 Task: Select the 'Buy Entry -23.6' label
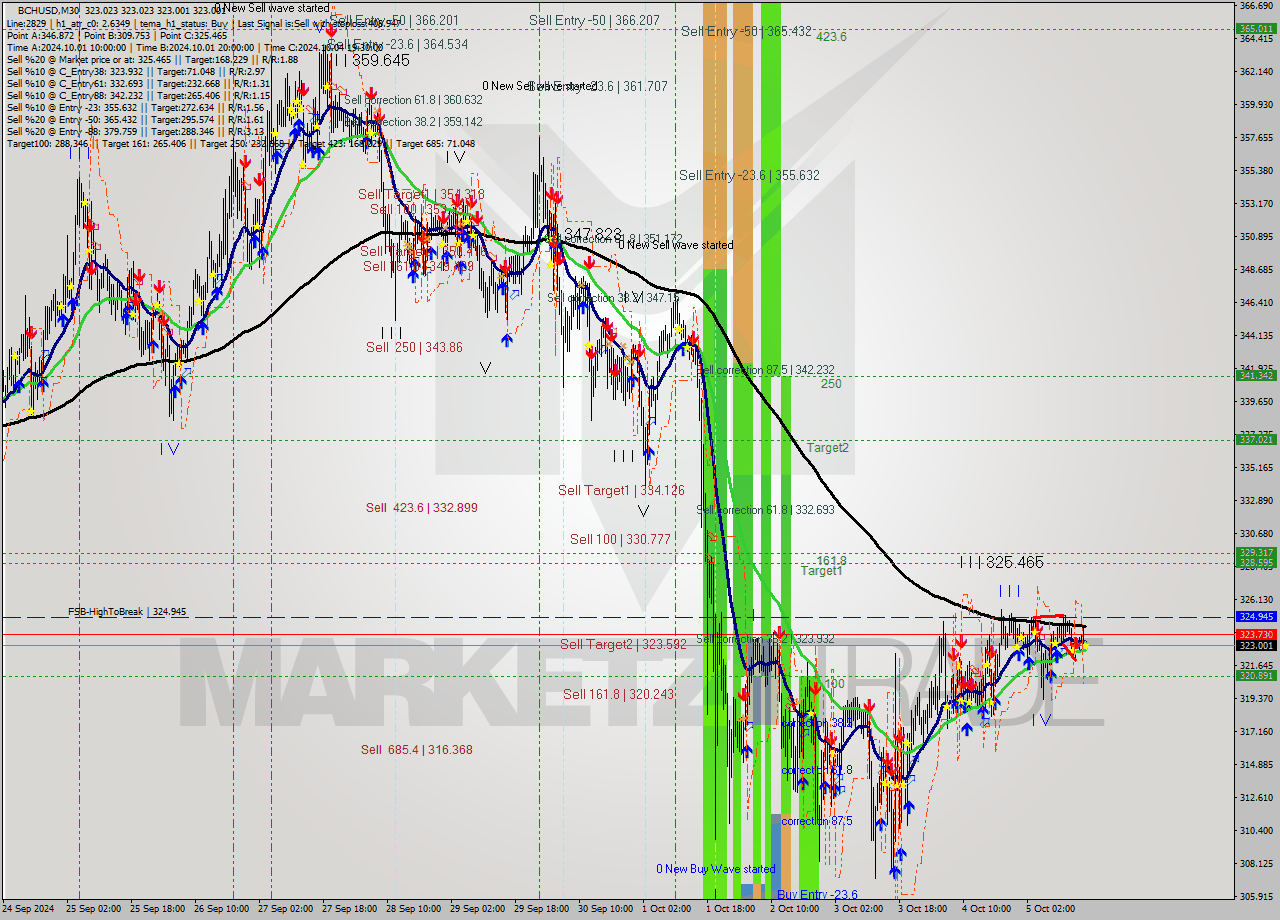point(817,895)
